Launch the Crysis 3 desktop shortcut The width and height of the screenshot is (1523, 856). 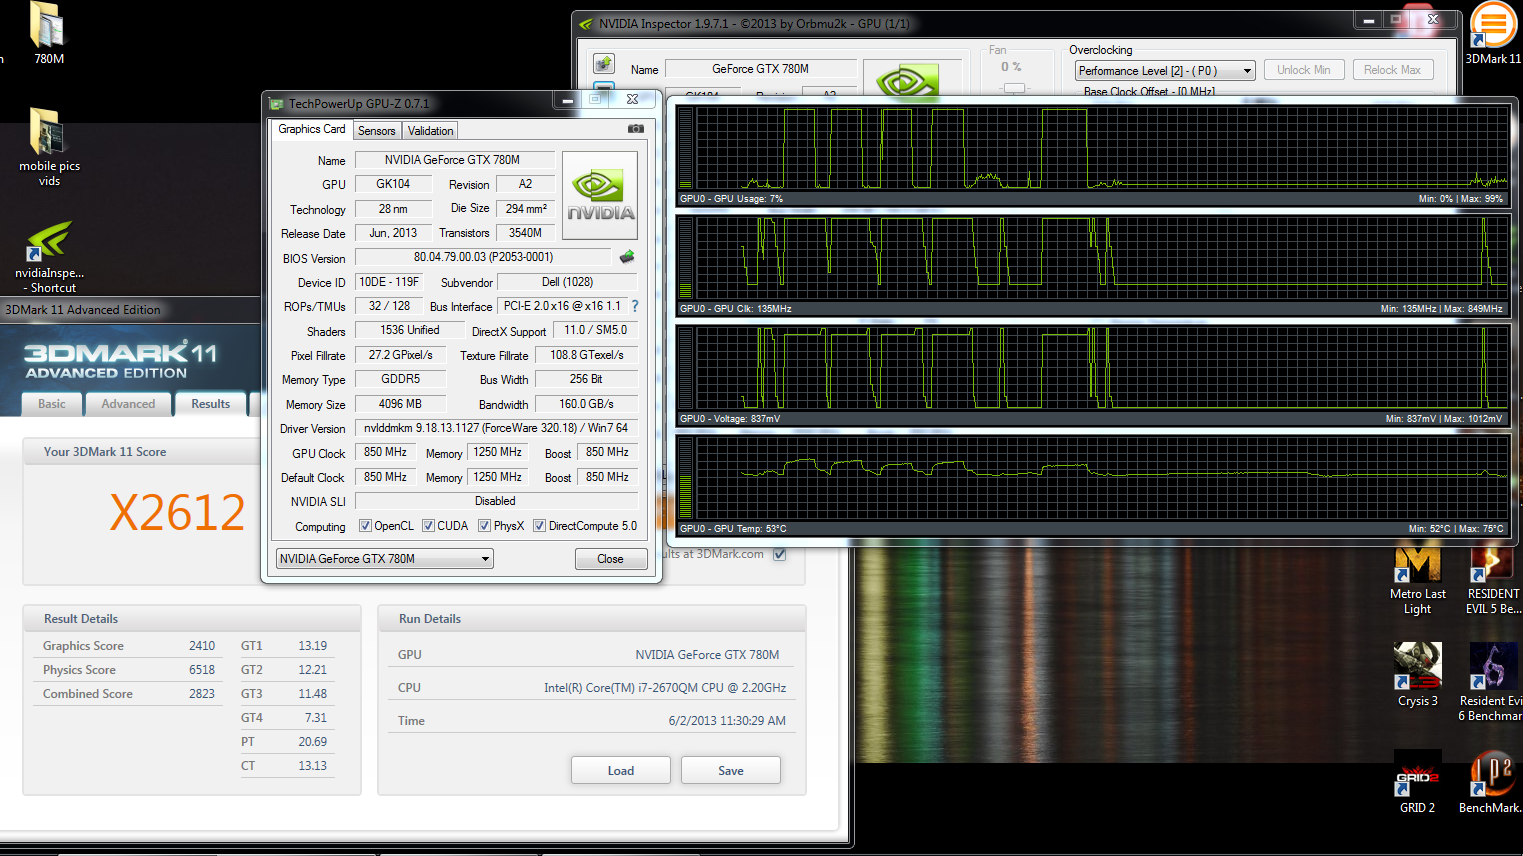[1417, 666]
